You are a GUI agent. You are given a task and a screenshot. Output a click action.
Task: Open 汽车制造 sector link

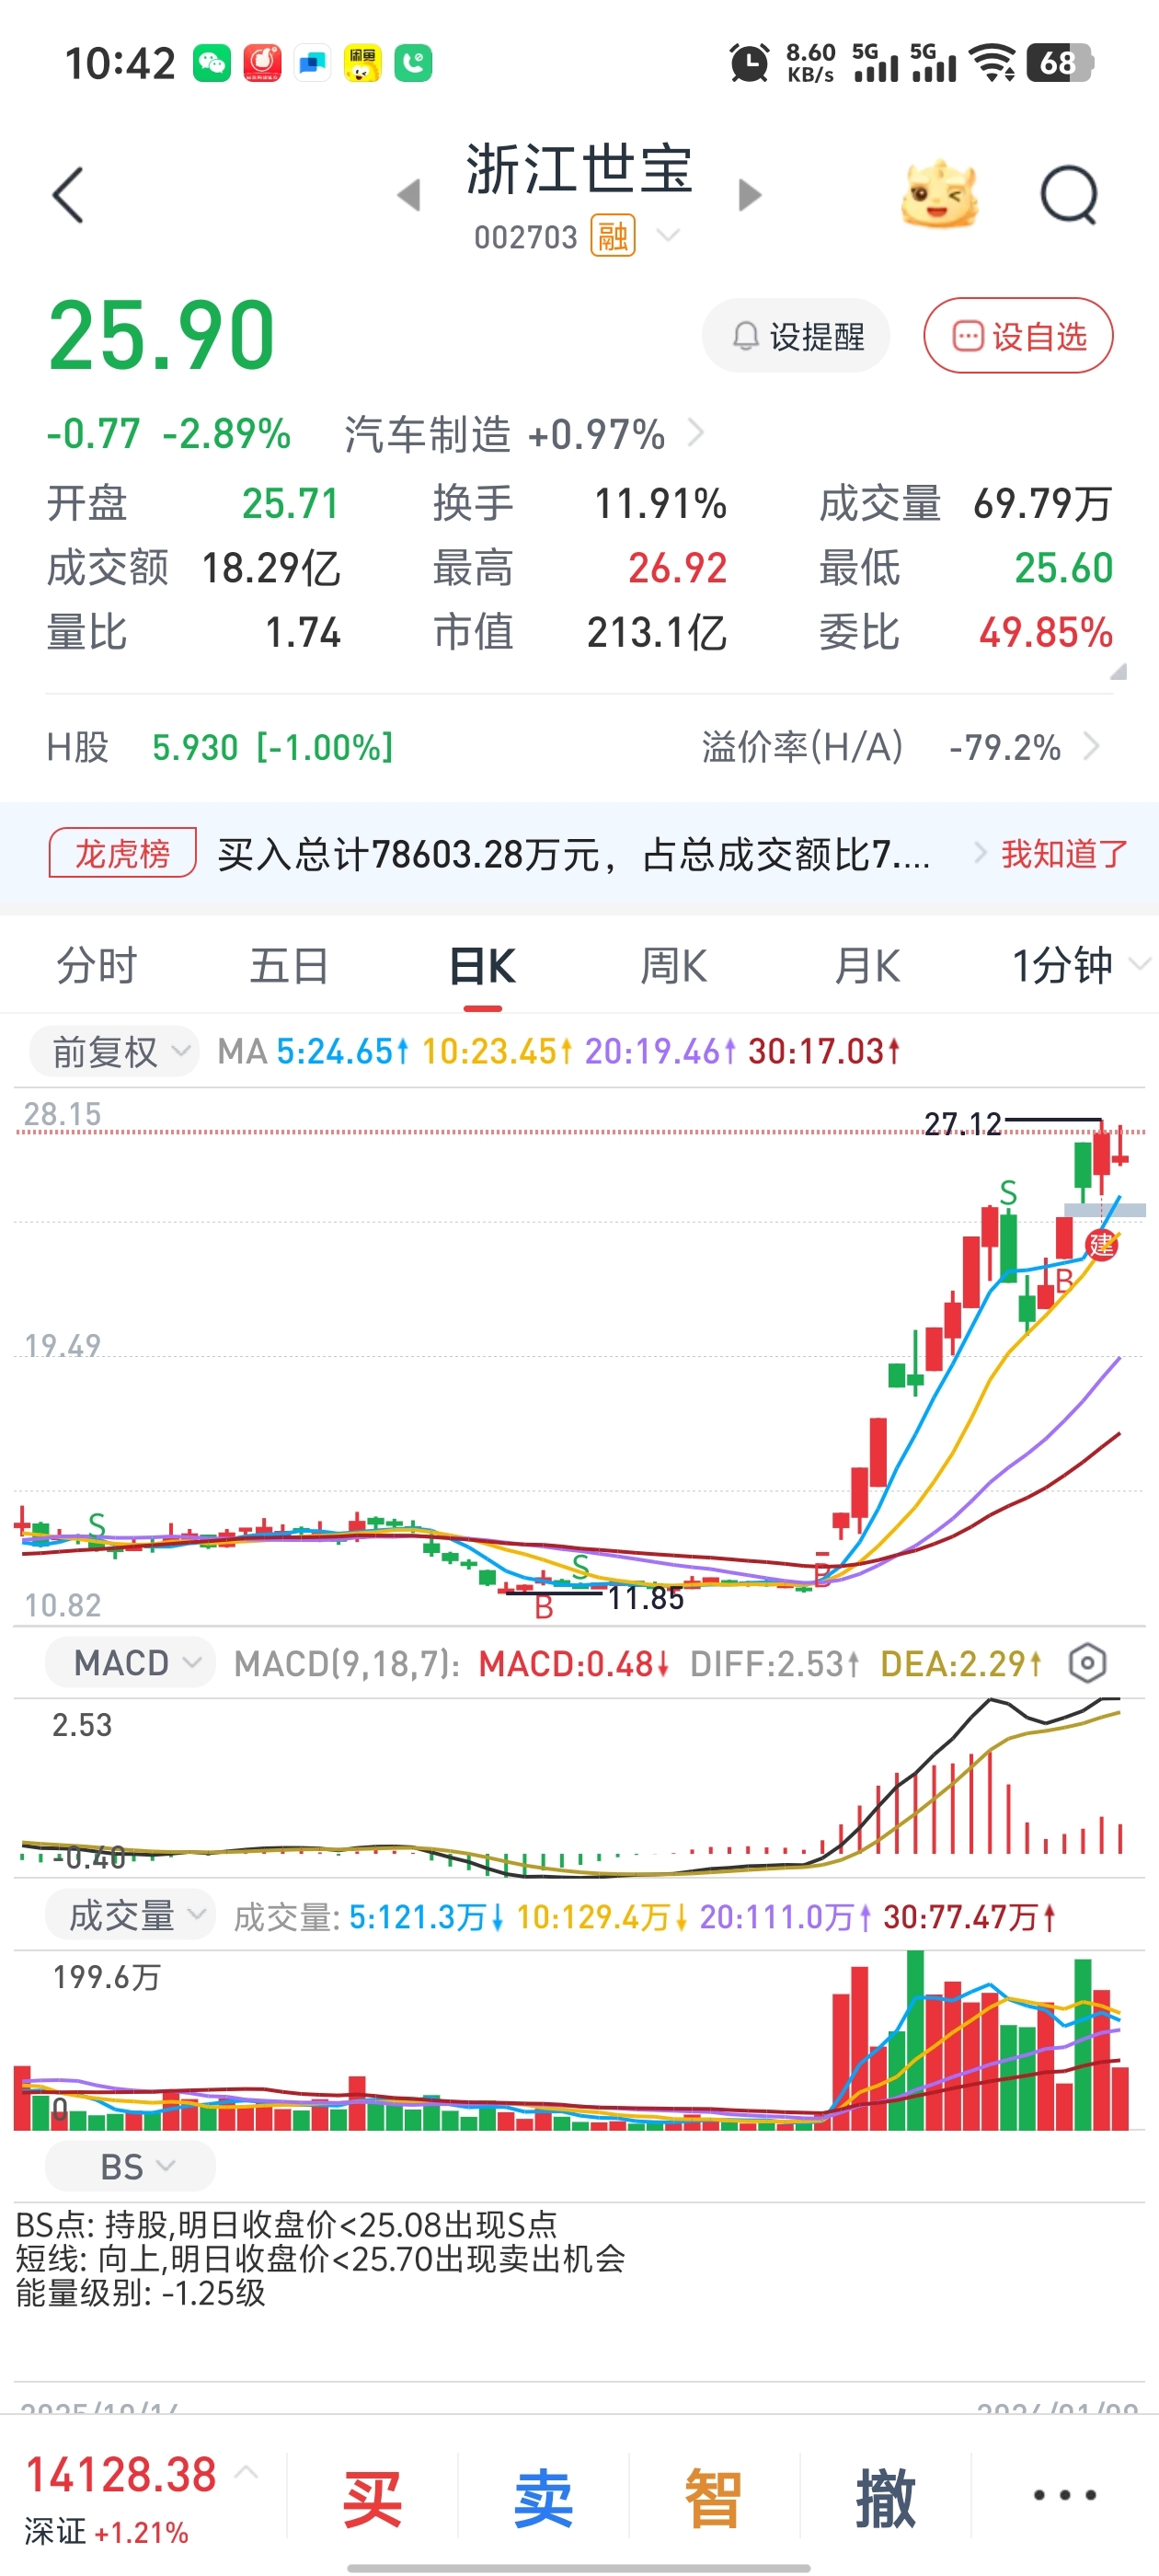point(524,435)
